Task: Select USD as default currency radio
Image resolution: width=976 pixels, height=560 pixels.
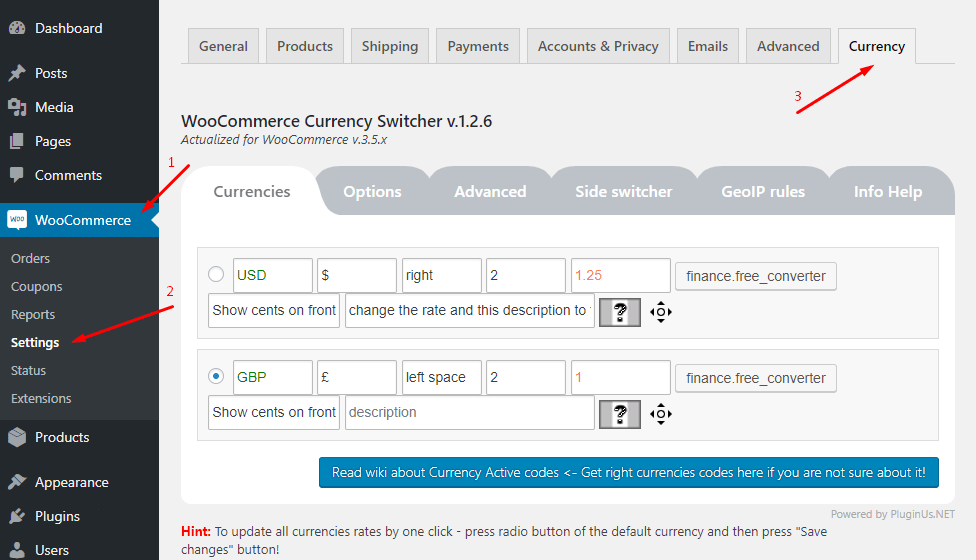Action: click(x=216, y=274)
